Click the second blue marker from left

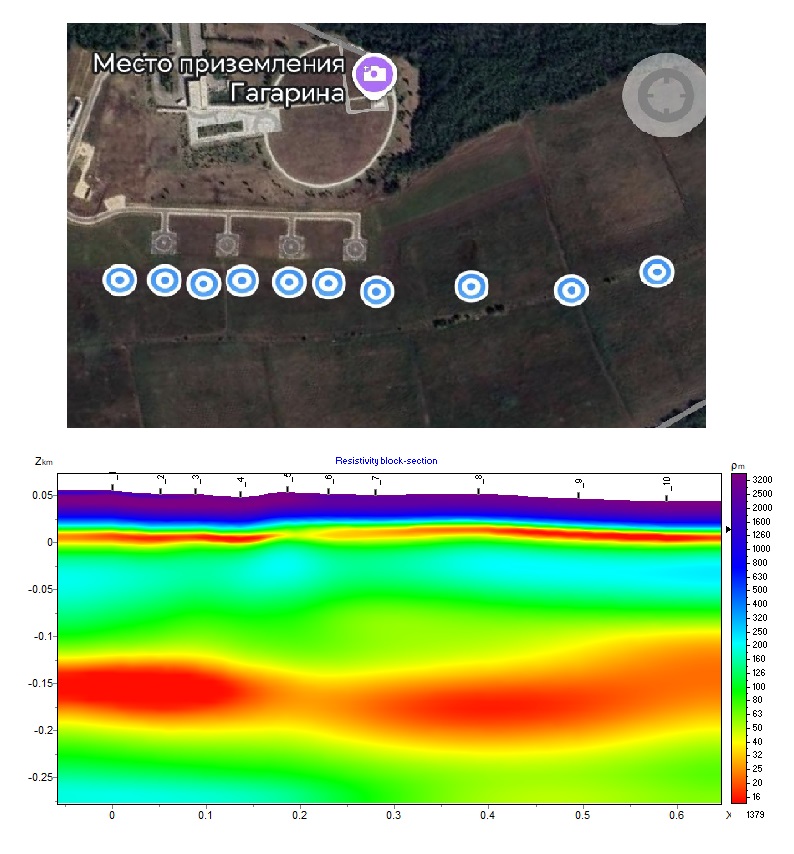tap(164, 281)
